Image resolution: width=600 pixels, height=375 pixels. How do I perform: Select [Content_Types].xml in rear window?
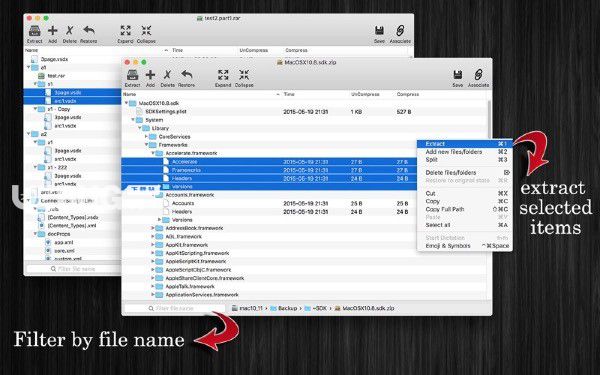pos(72,226)
